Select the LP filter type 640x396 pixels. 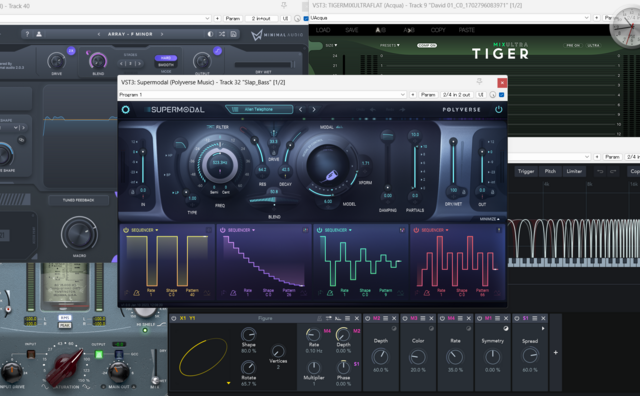tap(176, 192)
